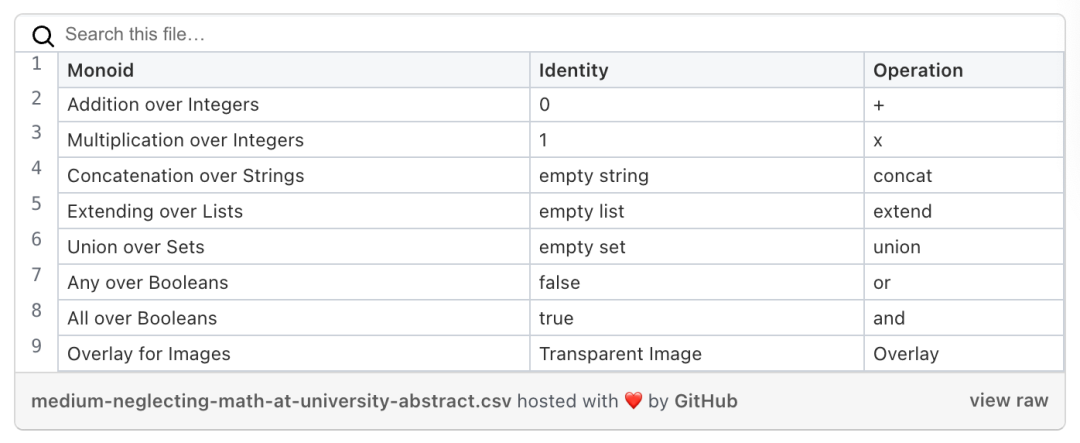
Task: Type in the 'Search this file' field
Action: [400, 35]
